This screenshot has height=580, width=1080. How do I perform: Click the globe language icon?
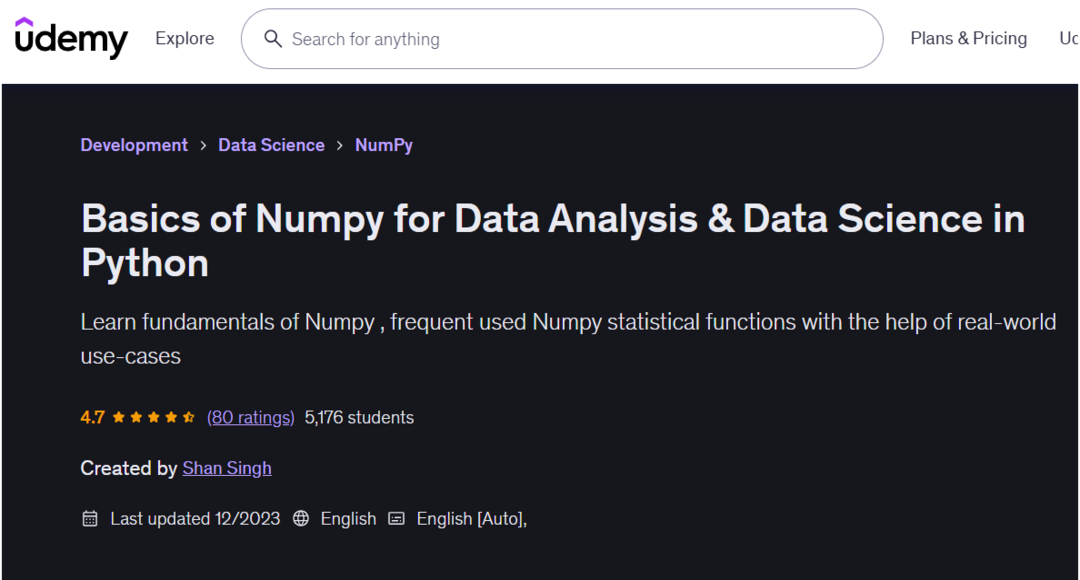[301, 519]
